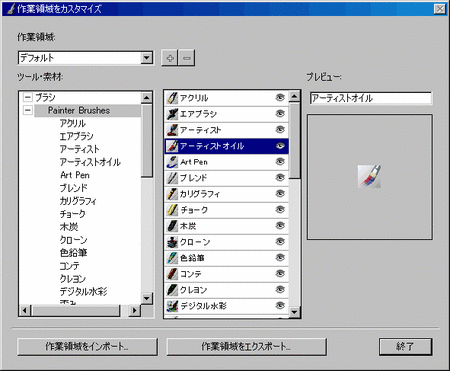This screenshot has height=371, width=450.
Task: Close the 作業領域をカスタマイズ dialog
Action: 440,9
